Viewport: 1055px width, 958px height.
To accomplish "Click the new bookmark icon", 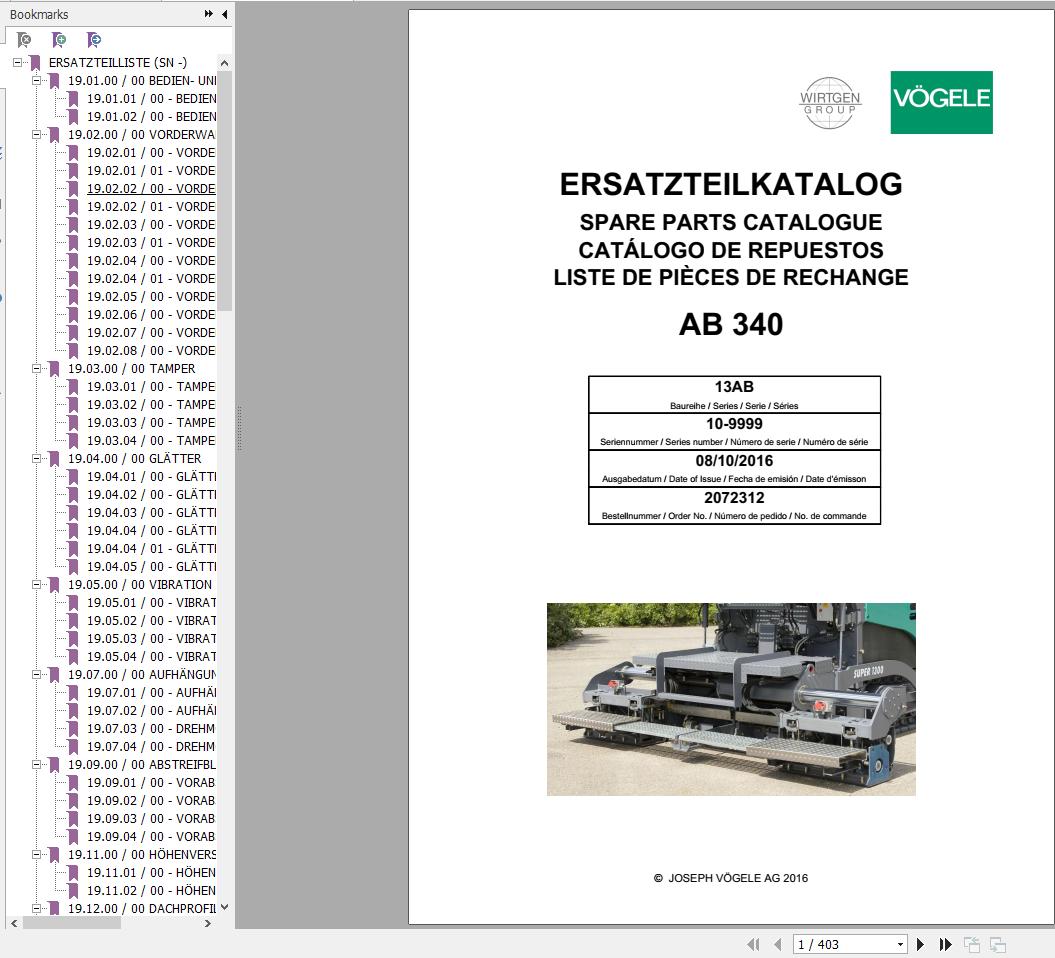I will [x=58, y=40].
